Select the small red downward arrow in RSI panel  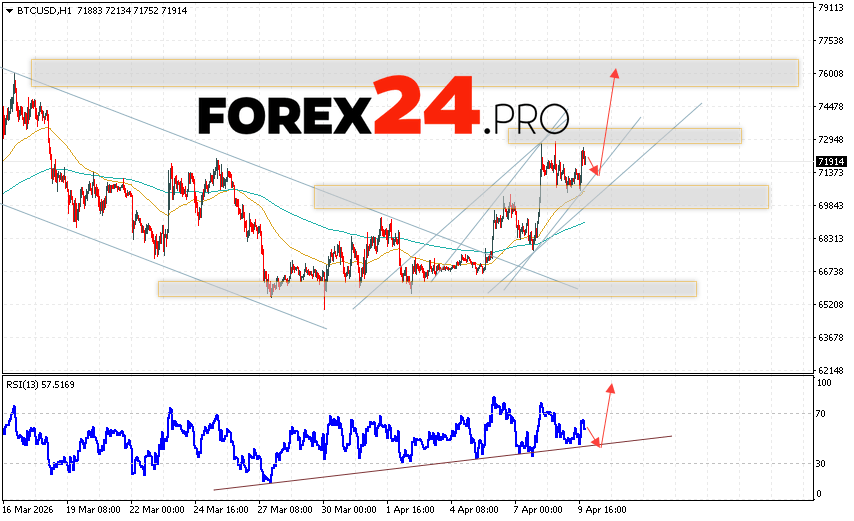(592, 435)
